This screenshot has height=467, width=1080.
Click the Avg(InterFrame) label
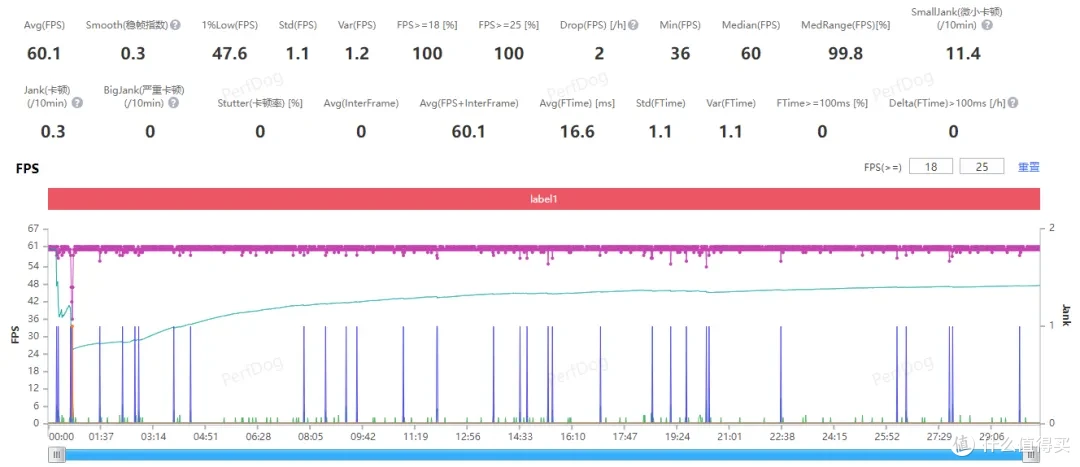(x=361, y=103)
